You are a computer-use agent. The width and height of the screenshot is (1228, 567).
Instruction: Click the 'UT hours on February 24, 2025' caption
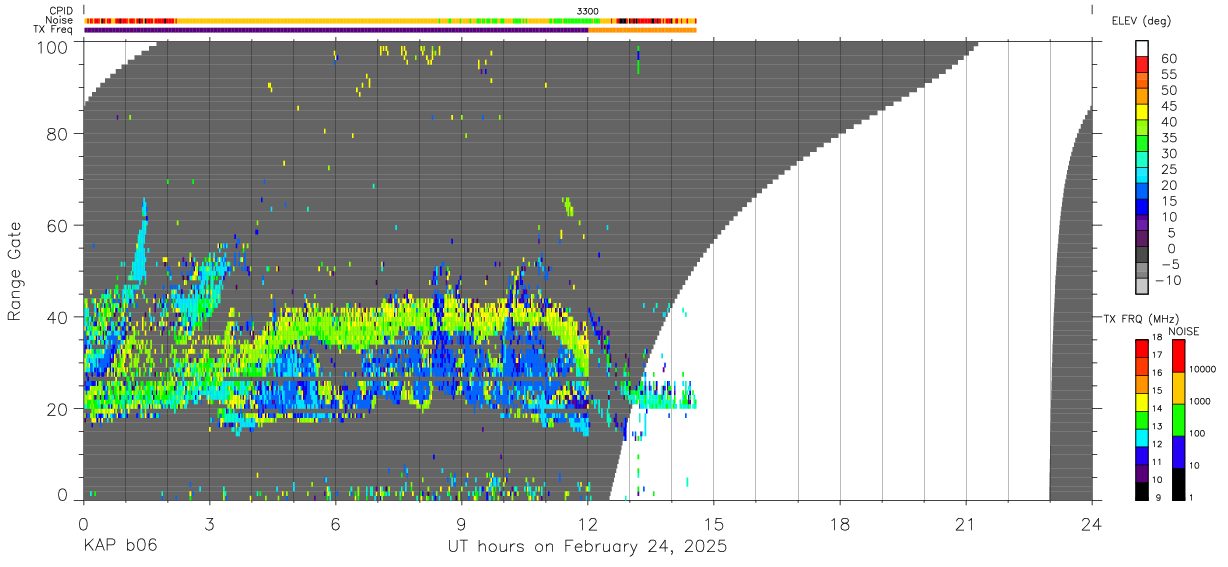pos(587,547)
